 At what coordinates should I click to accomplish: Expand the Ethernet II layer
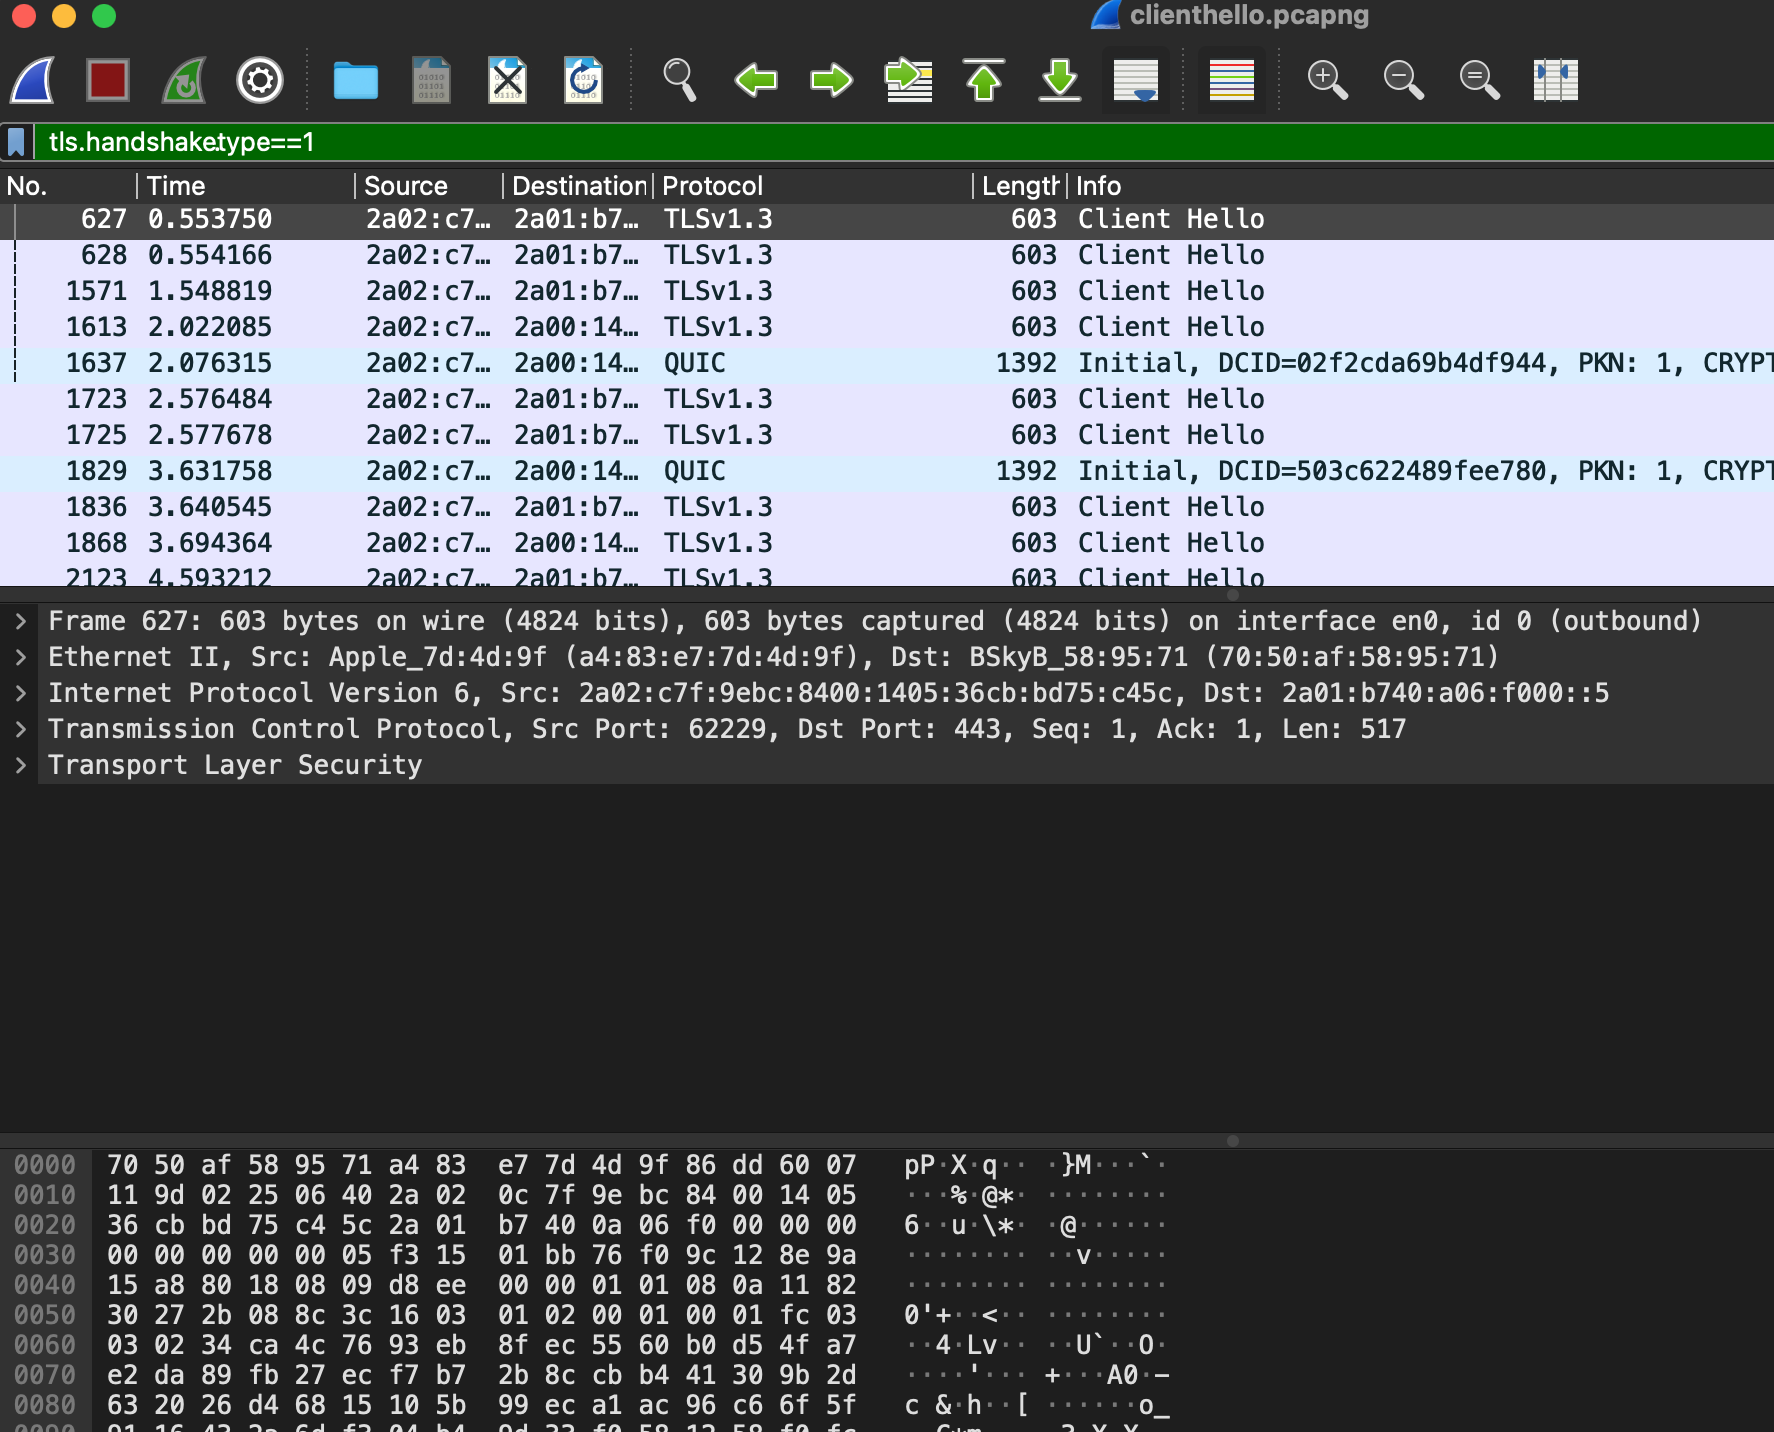point(20,657)
